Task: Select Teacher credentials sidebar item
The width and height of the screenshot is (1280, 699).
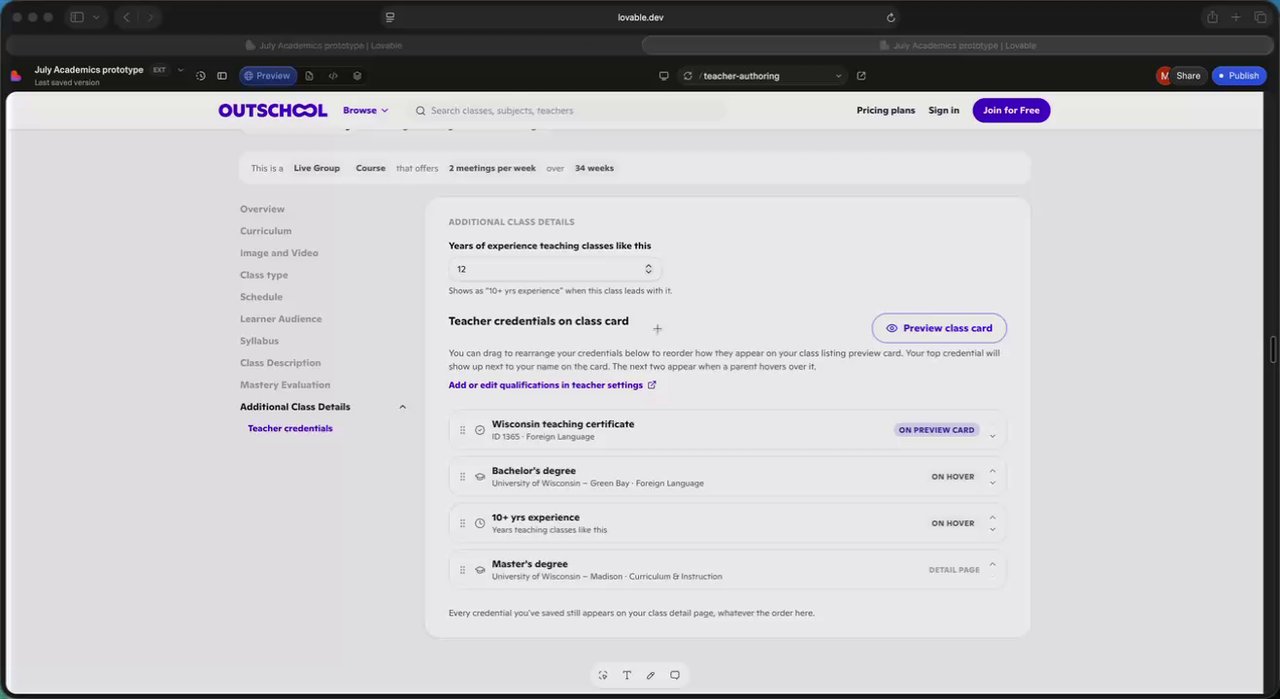Action: [290, 428]
